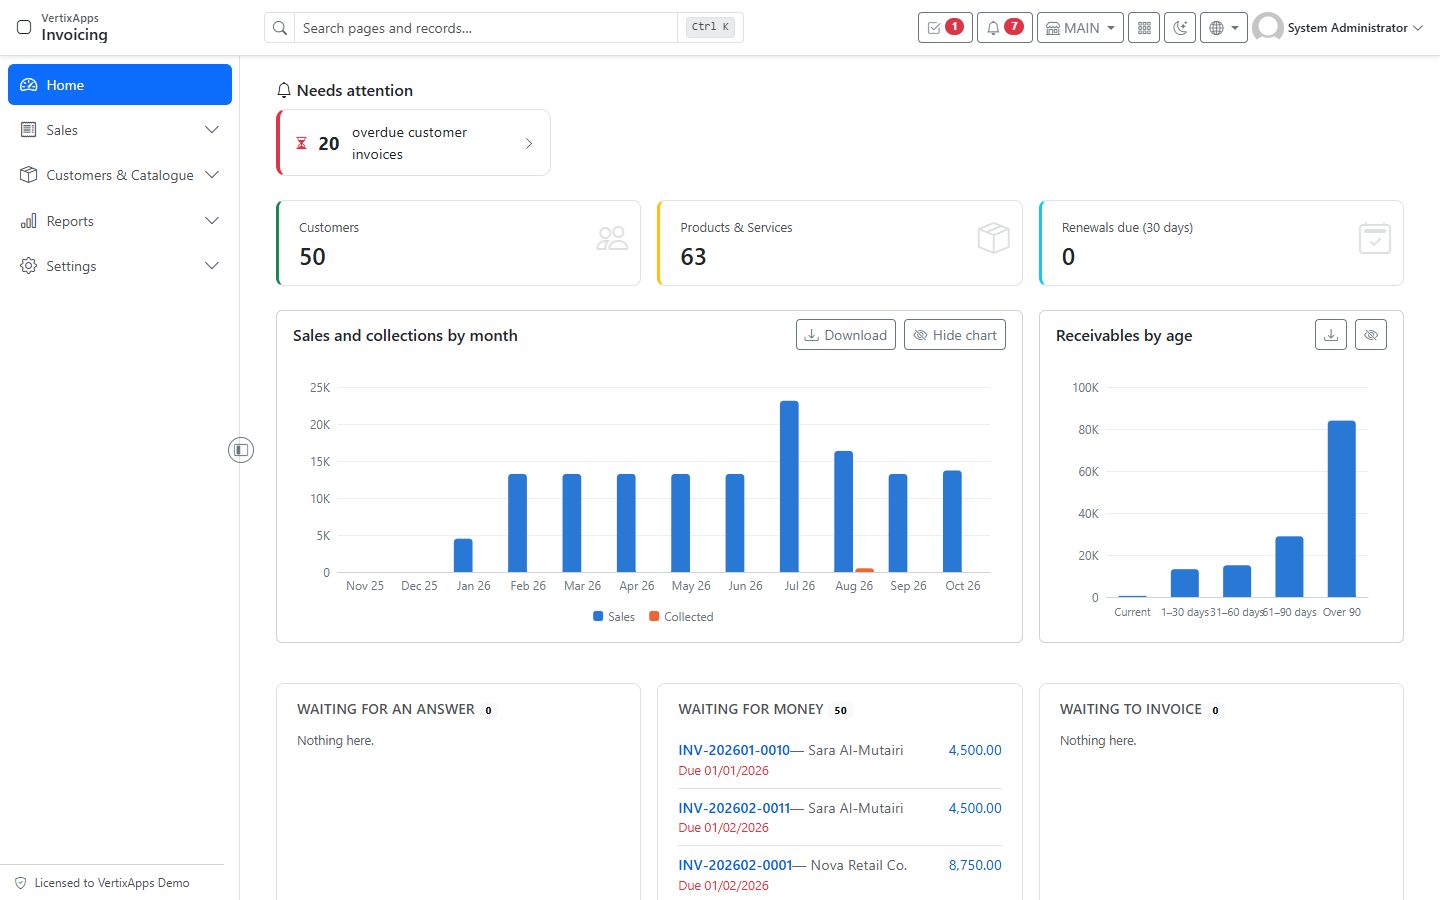Open the System Administrator user menu
Screen dimensions: 1440x900
click(x=1338, y=28)
